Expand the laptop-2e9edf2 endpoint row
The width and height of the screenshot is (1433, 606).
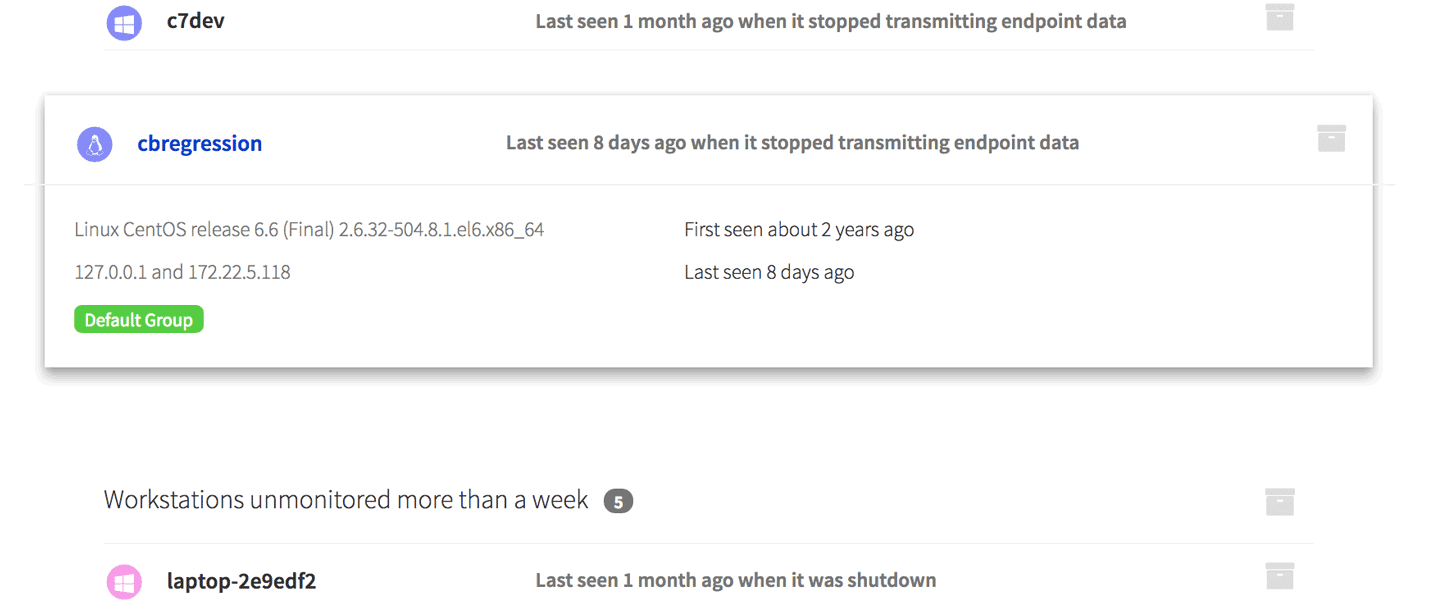coord(241,581)
